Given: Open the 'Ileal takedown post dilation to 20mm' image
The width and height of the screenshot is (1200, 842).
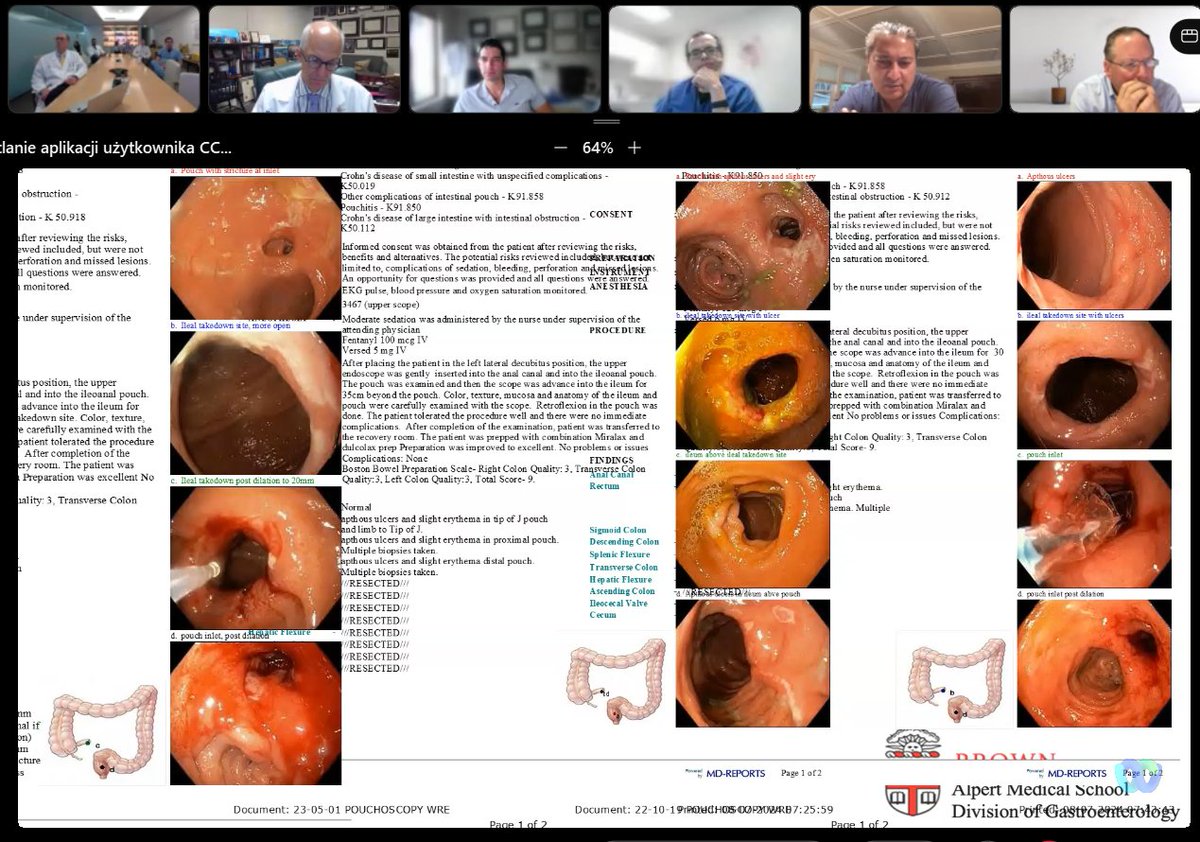Looking at the screenshot, I should click(x=255, y=557).
